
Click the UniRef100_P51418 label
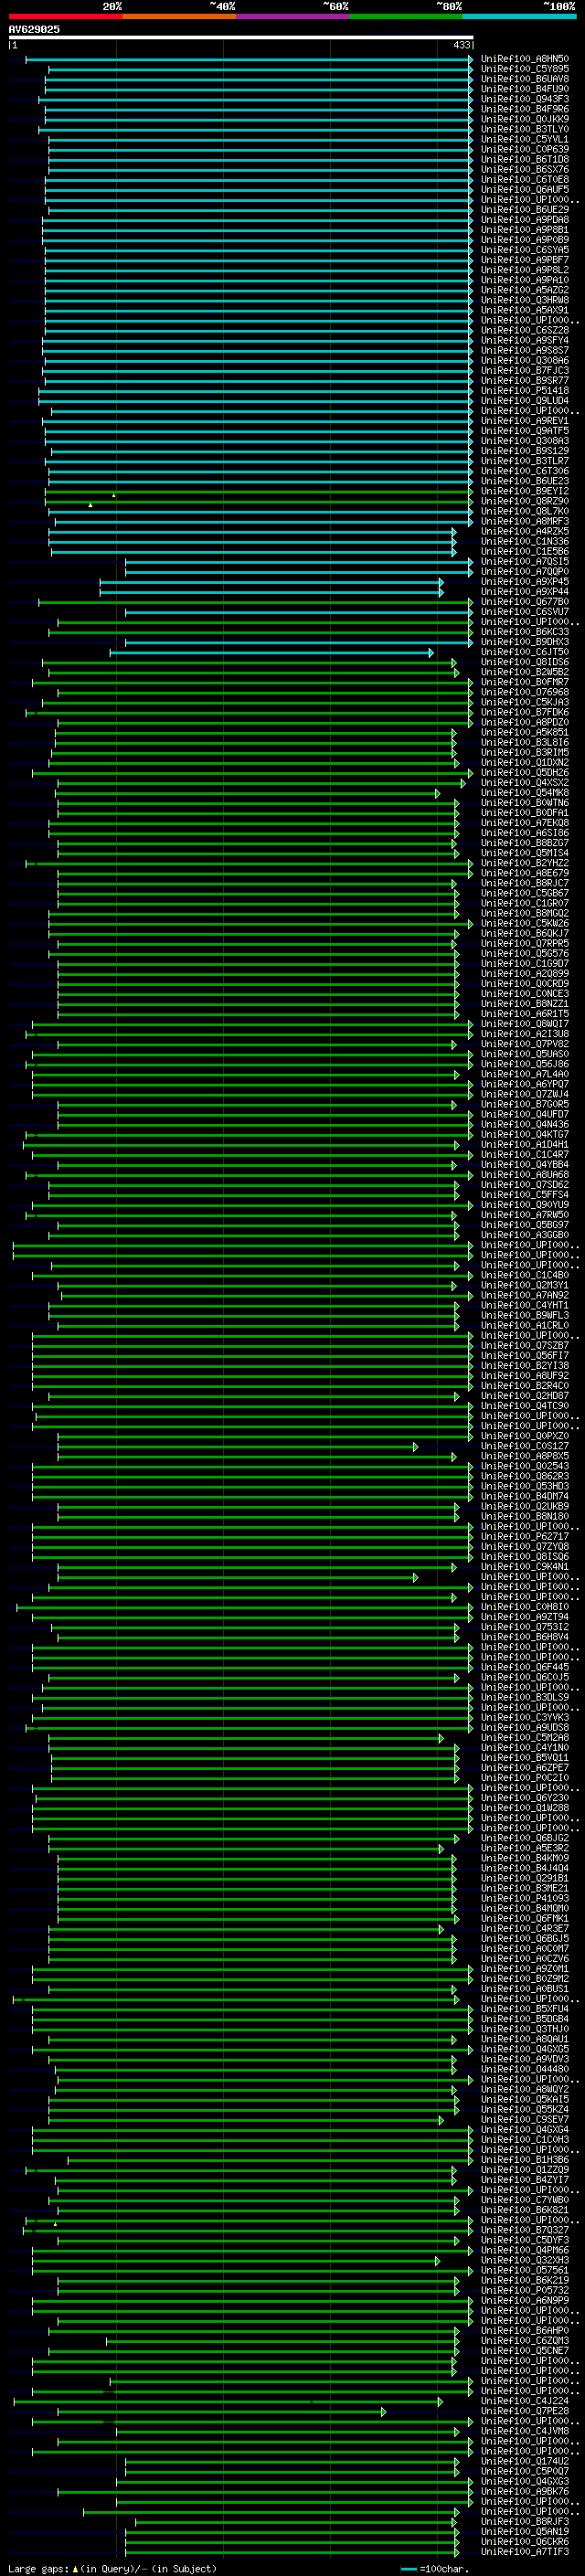point(524,391)
